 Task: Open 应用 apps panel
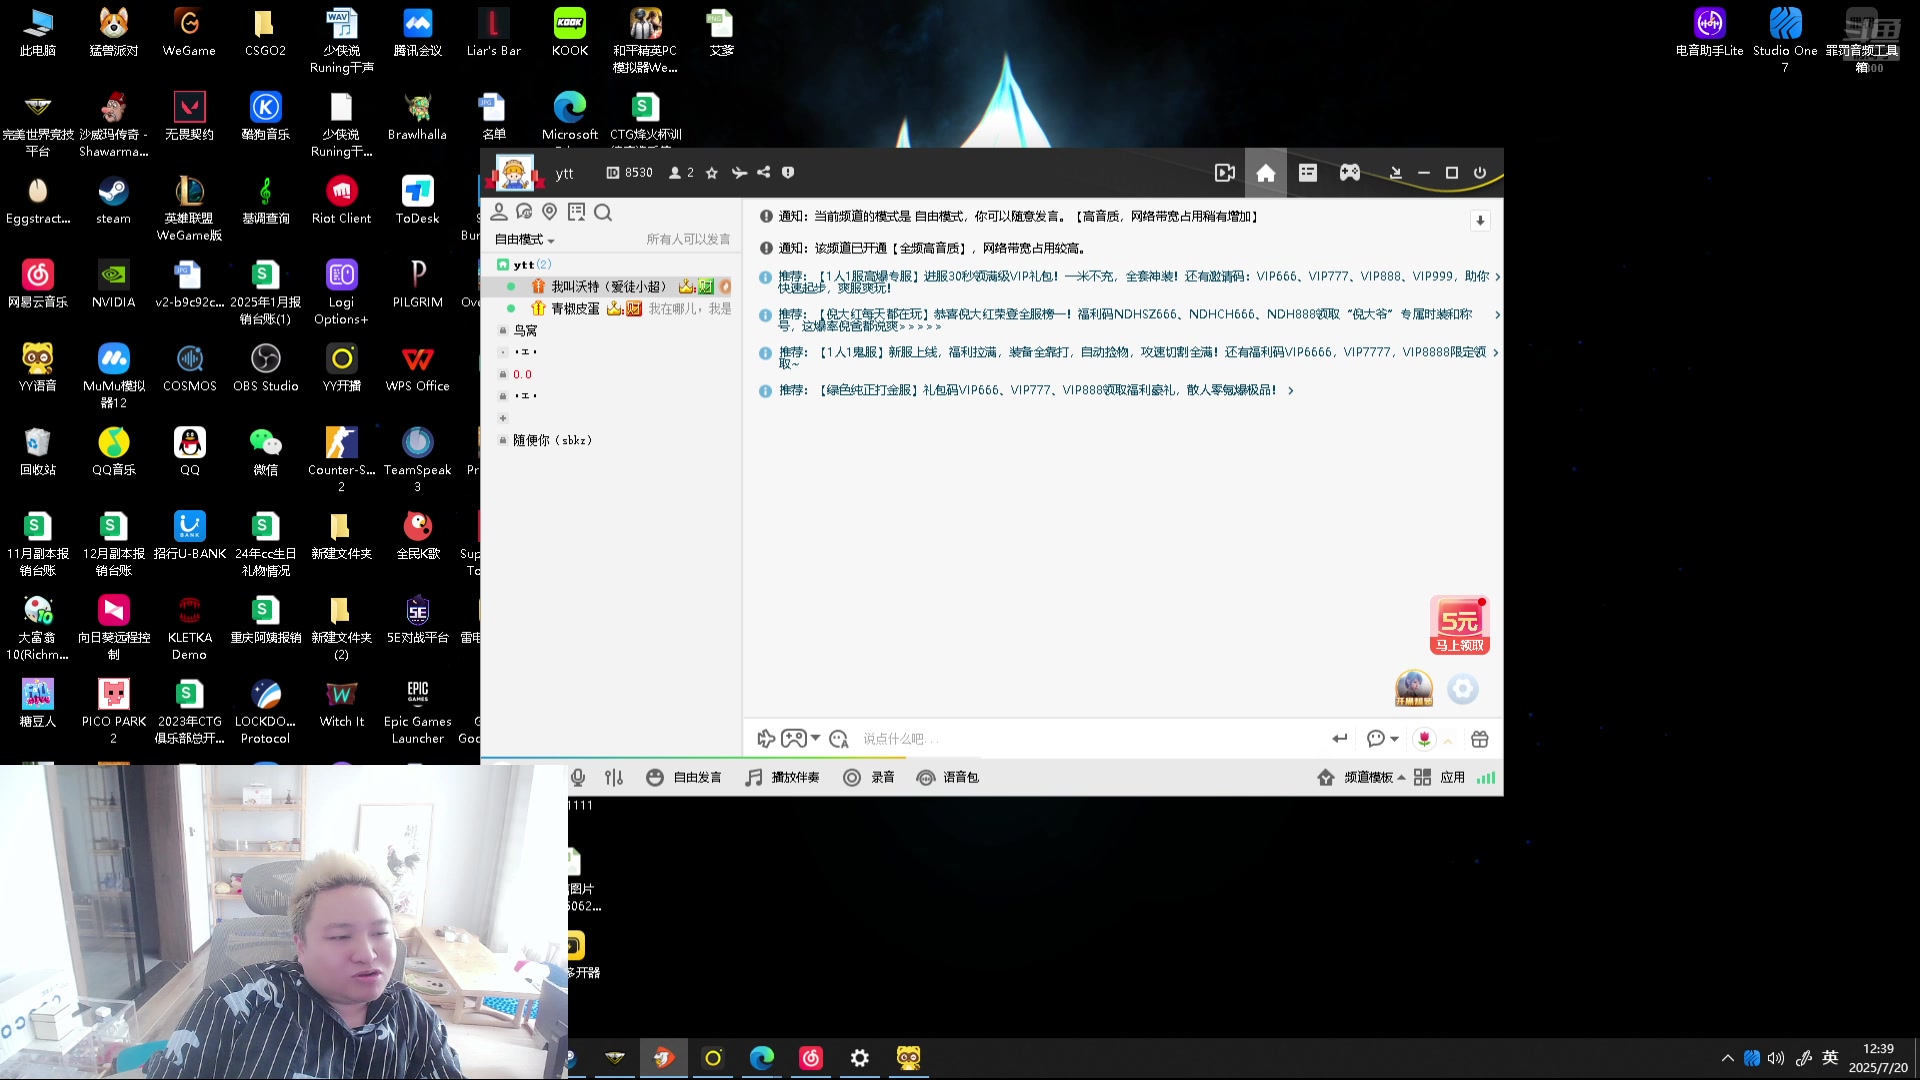pos(1440,778)
